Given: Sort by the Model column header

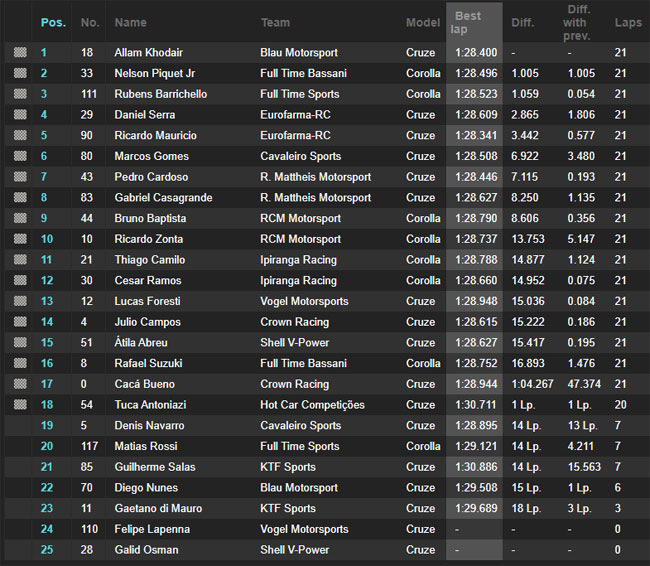Looking at the screenshot, I should tap(423, 22).
